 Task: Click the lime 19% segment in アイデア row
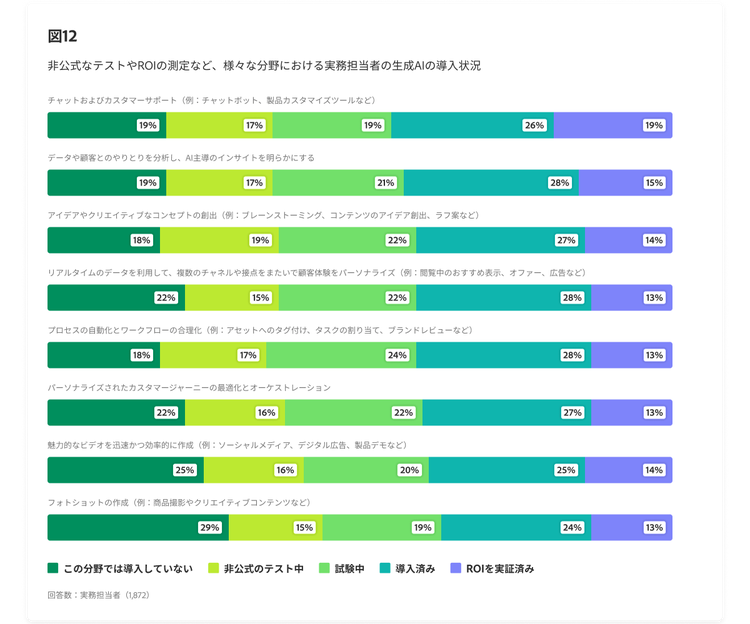pyautogui.click(x=220, y=240)
